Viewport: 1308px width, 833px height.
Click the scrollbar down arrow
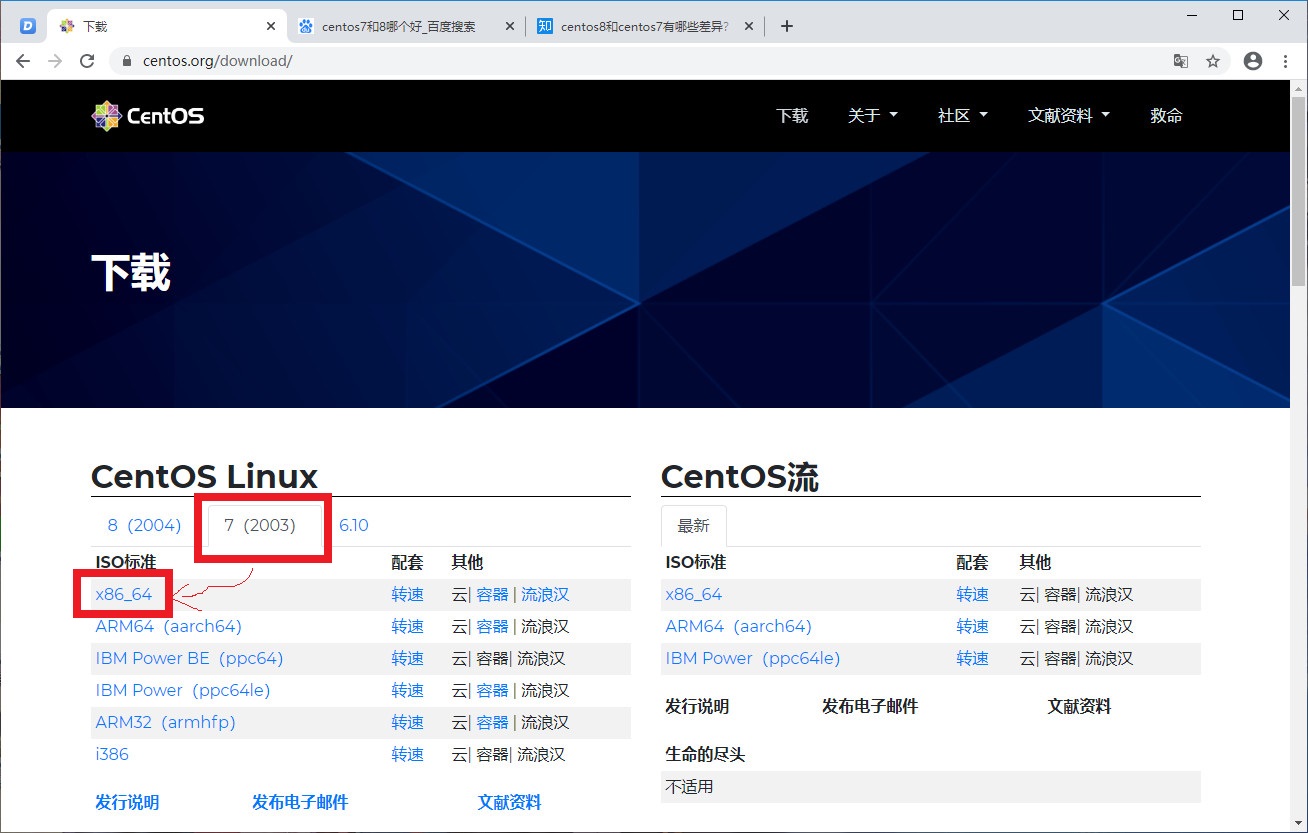pyautogui.click(x=1298, y=824)
